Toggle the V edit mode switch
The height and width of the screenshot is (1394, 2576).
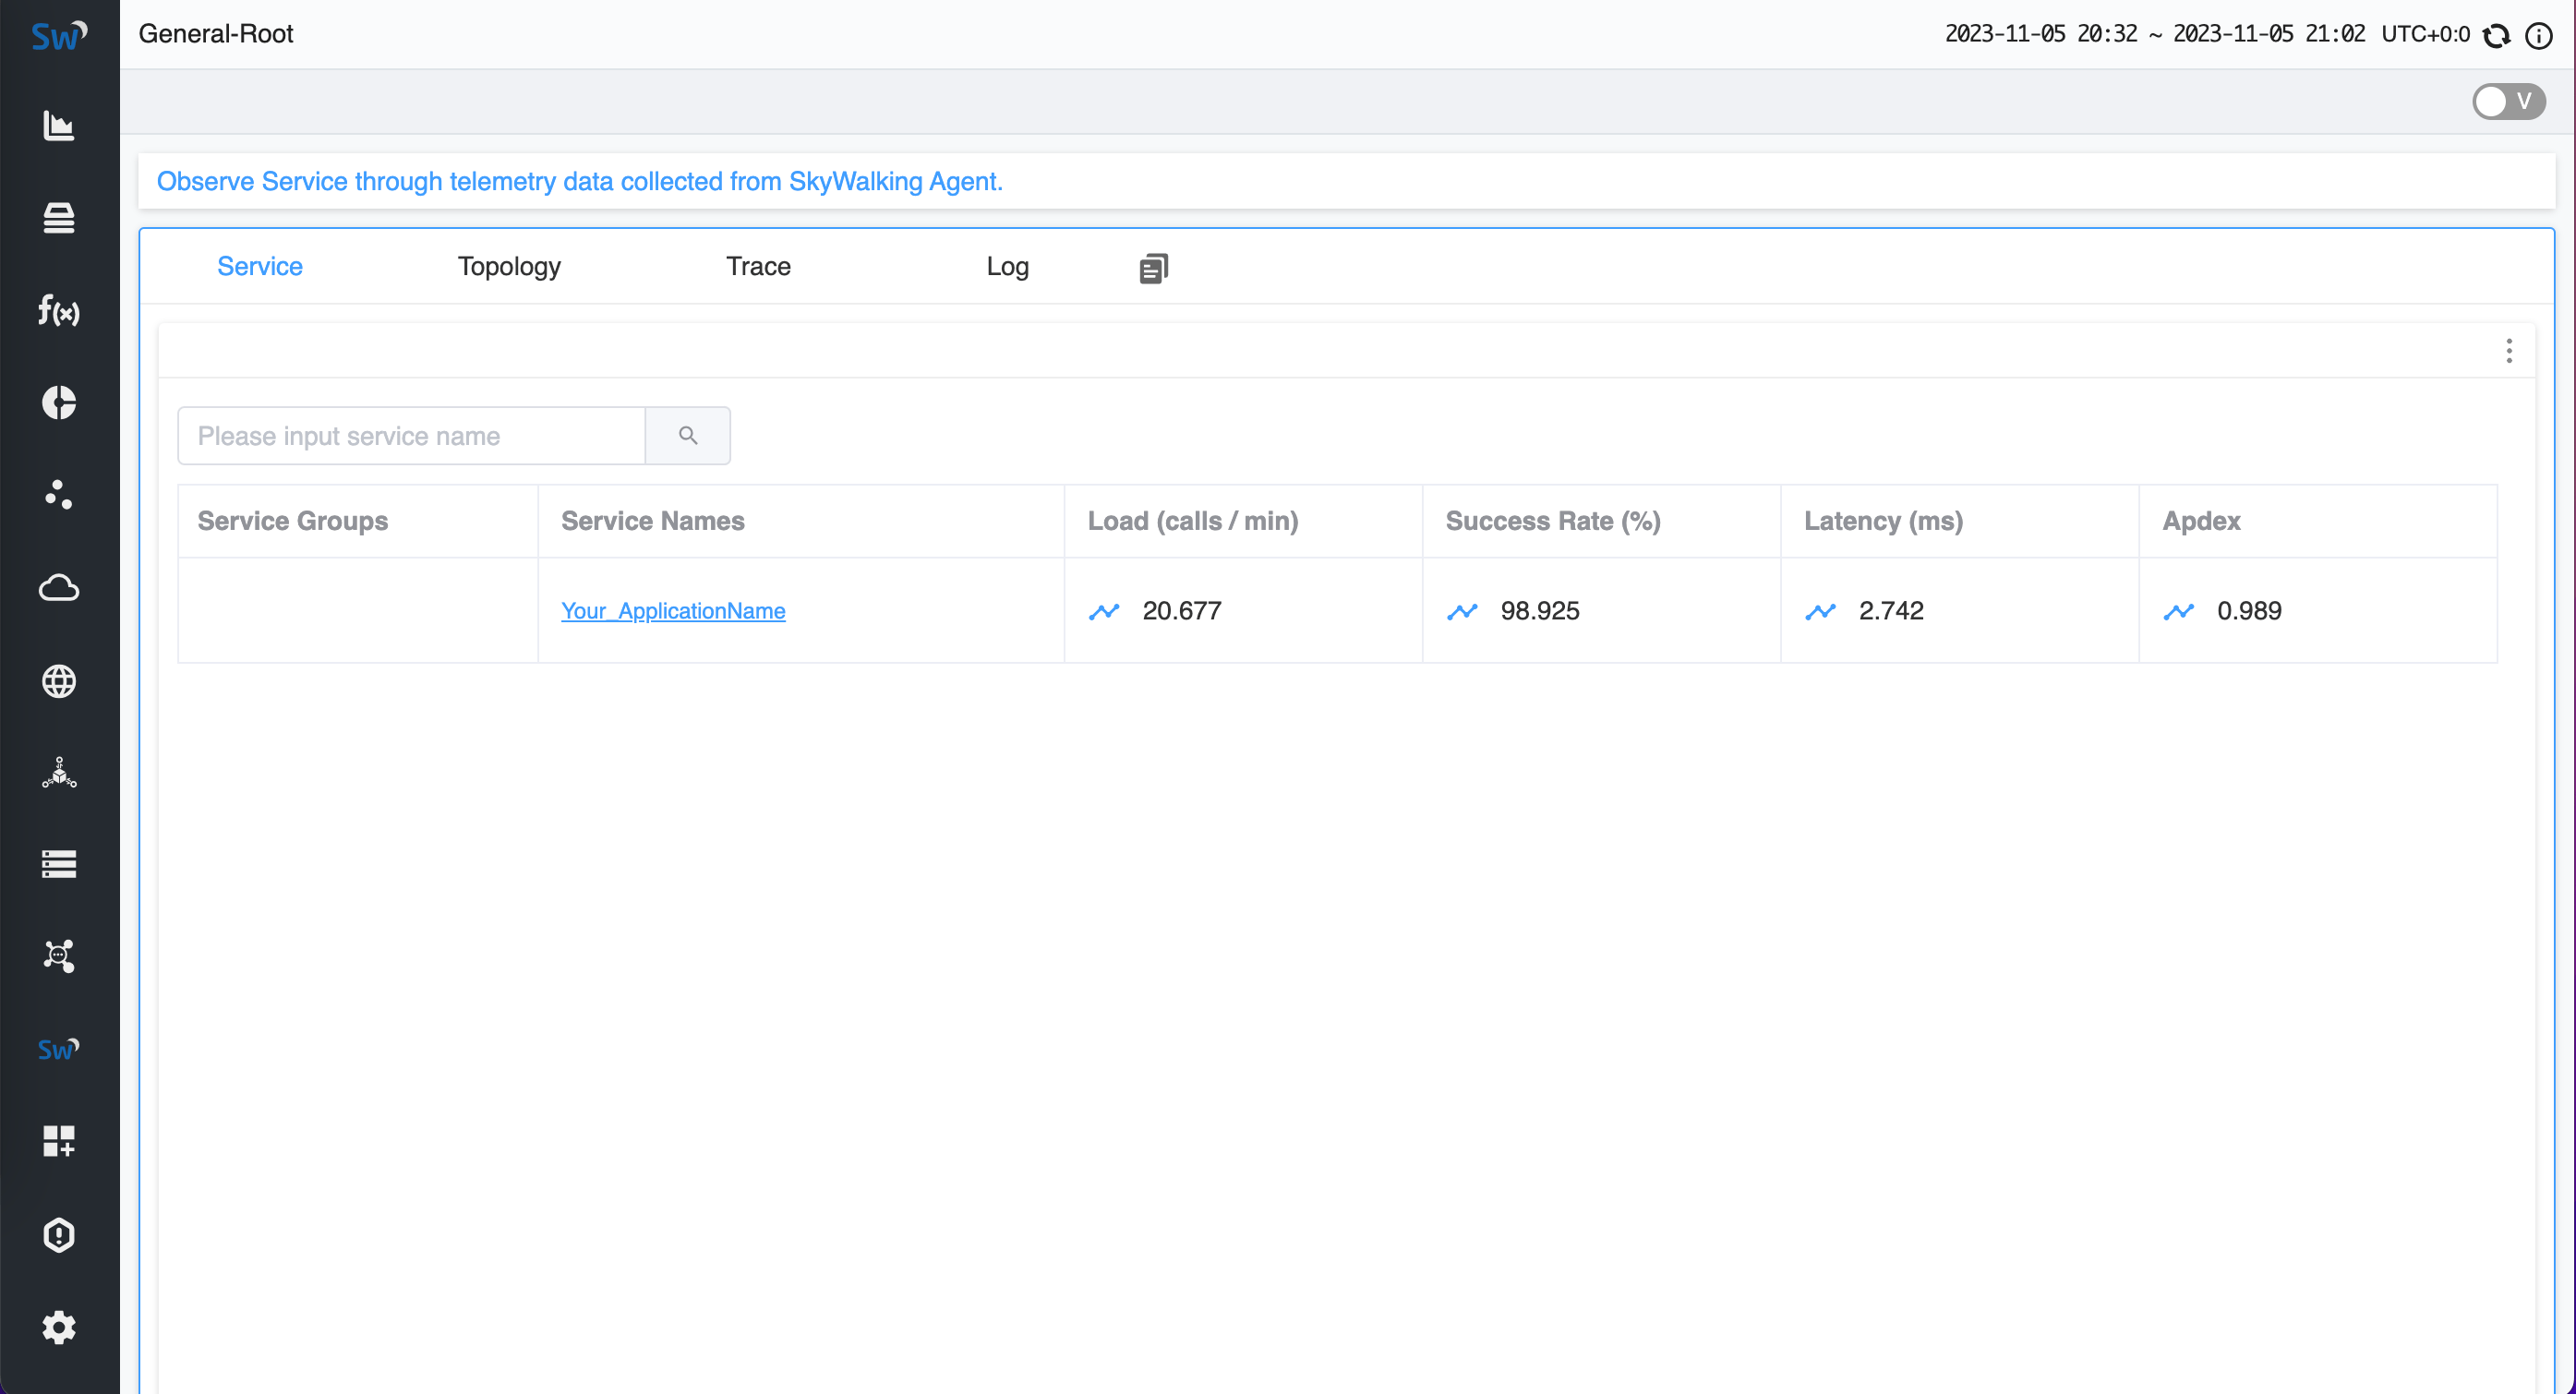click(x=2508, y=101)
